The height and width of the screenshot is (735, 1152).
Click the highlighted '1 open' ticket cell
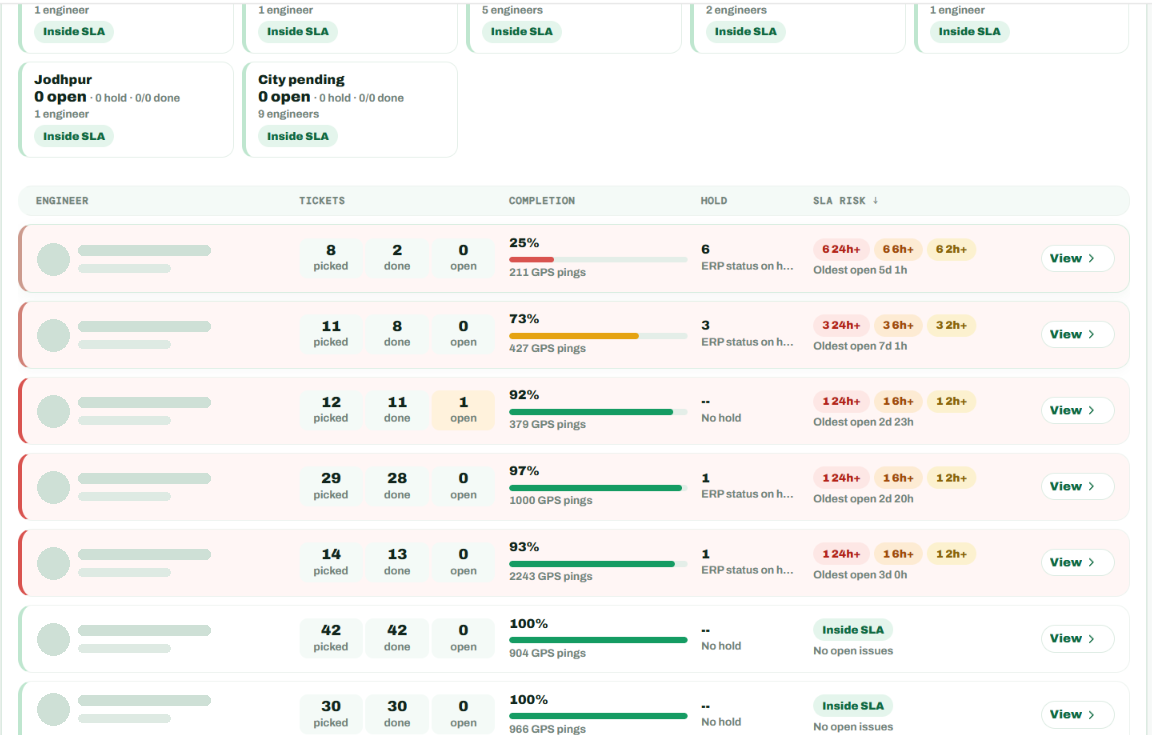(x=463, y=409)
